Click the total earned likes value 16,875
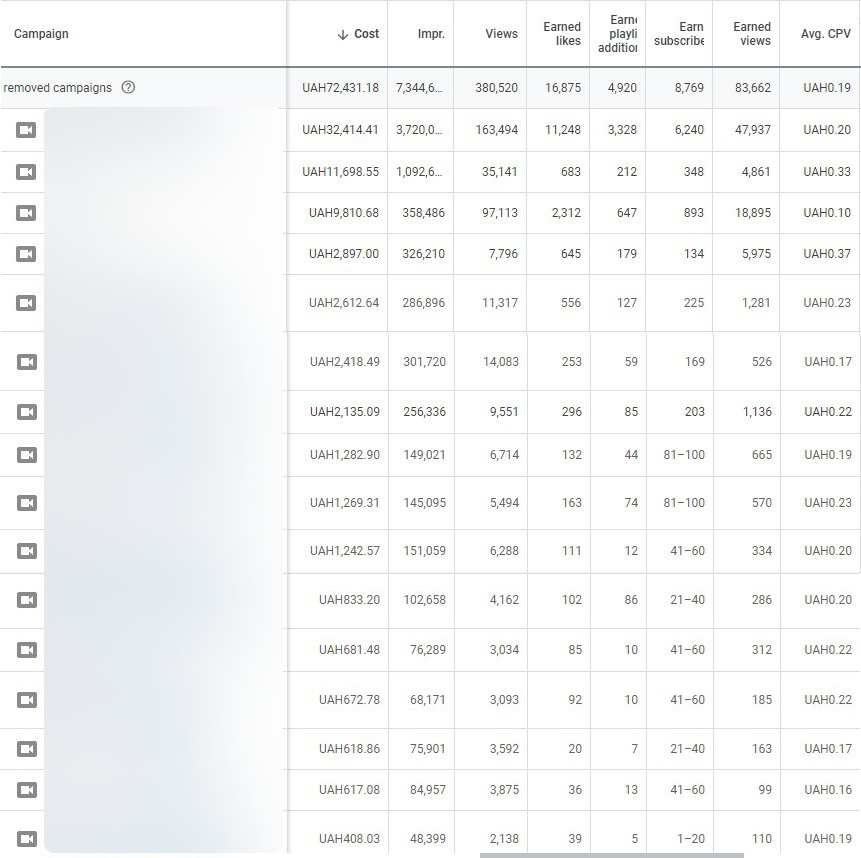 (563, 88)
